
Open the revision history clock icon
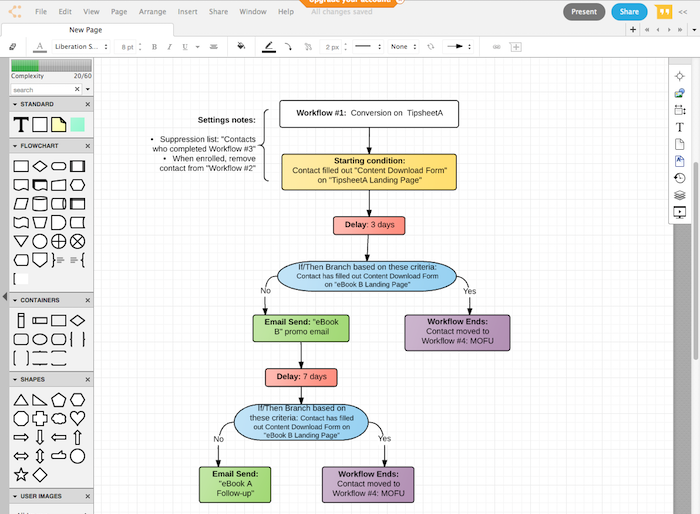click(x=679, y=178)
